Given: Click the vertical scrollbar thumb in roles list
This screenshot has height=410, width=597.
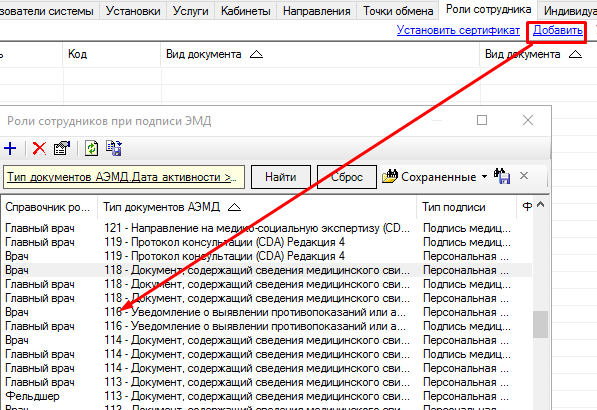Looking at the screenshot, I should point(540,324).
